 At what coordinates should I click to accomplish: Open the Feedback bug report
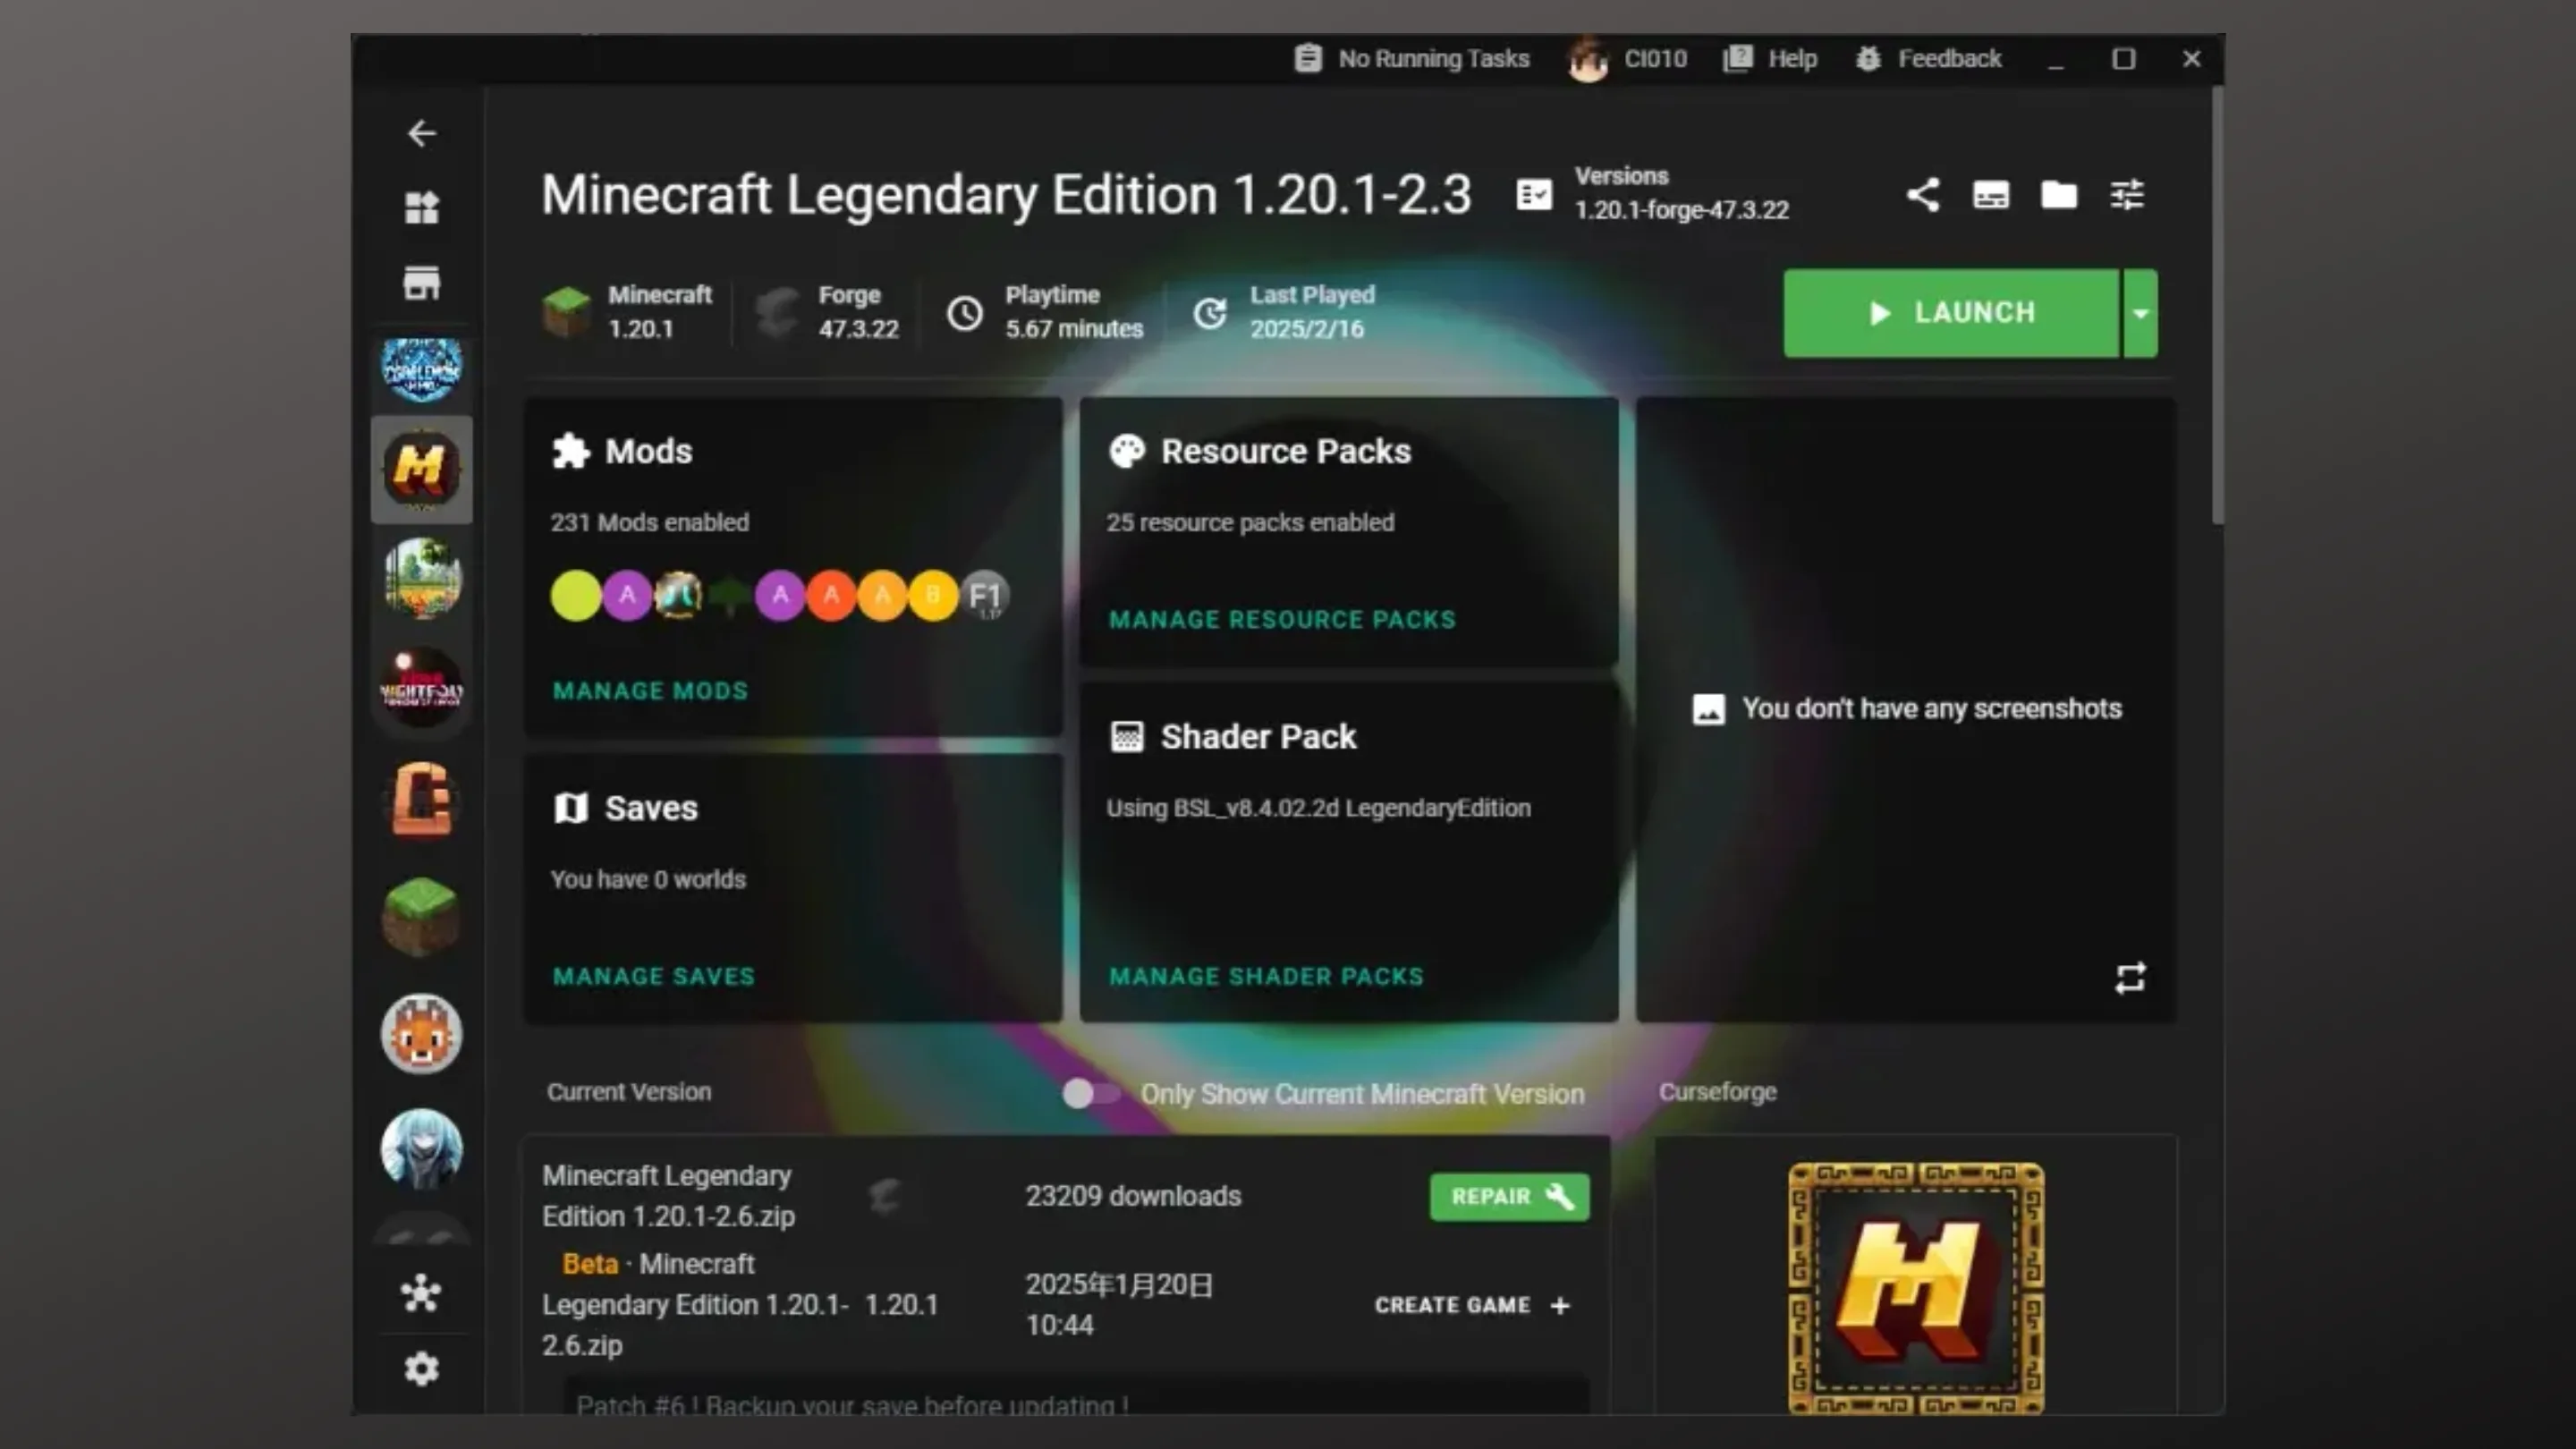[1928, 59]
